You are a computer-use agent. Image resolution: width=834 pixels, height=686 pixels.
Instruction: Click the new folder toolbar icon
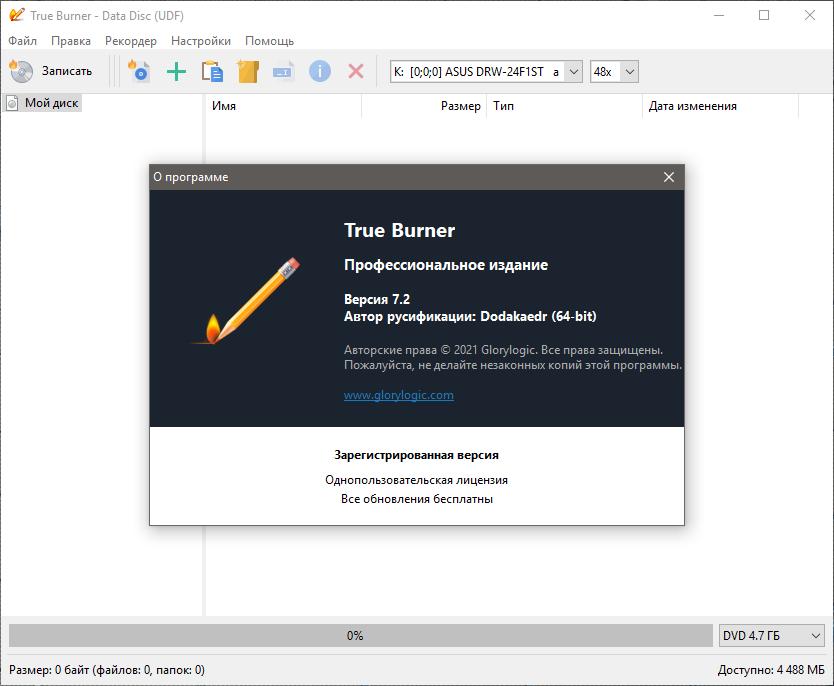click(247, 71)
